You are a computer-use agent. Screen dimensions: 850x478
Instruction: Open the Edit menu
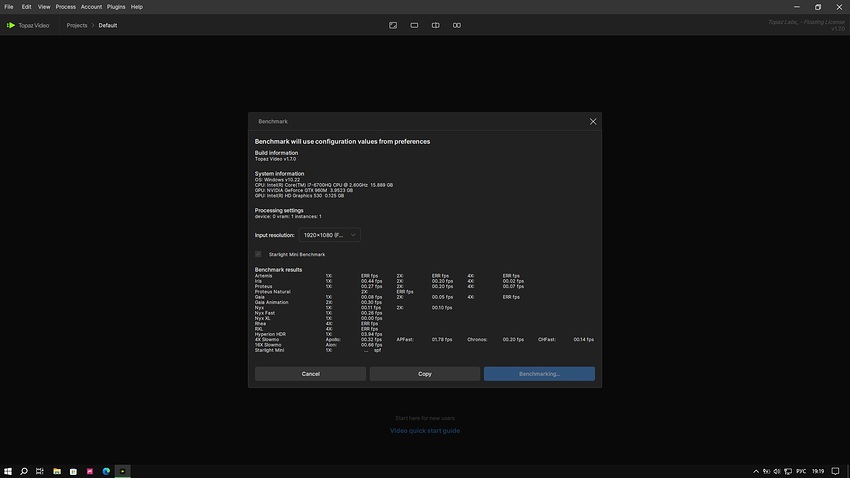27,7
